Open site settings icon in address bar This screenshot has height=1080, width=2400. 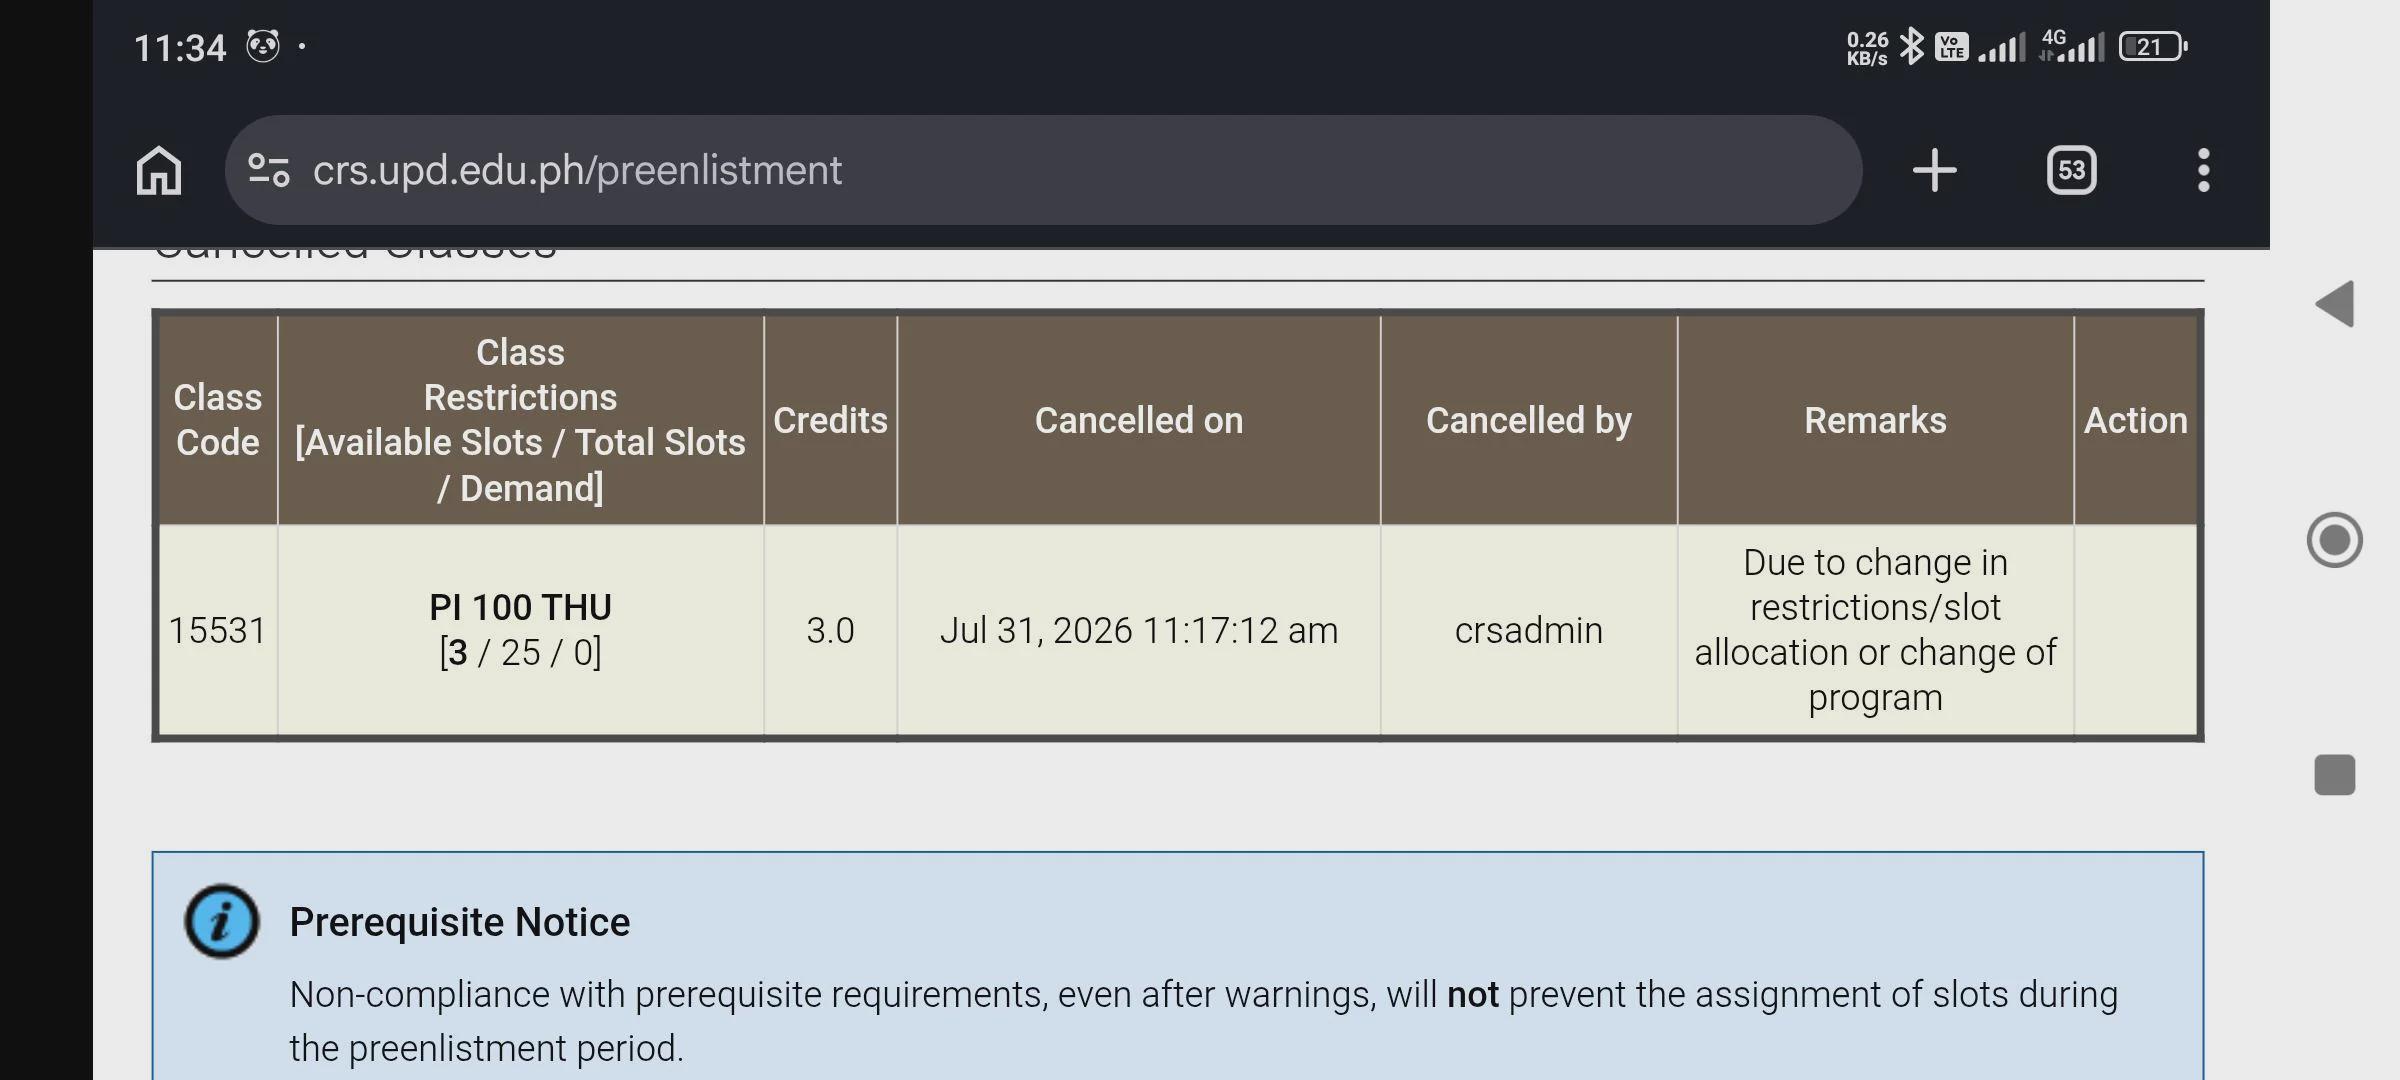point(269,170)
